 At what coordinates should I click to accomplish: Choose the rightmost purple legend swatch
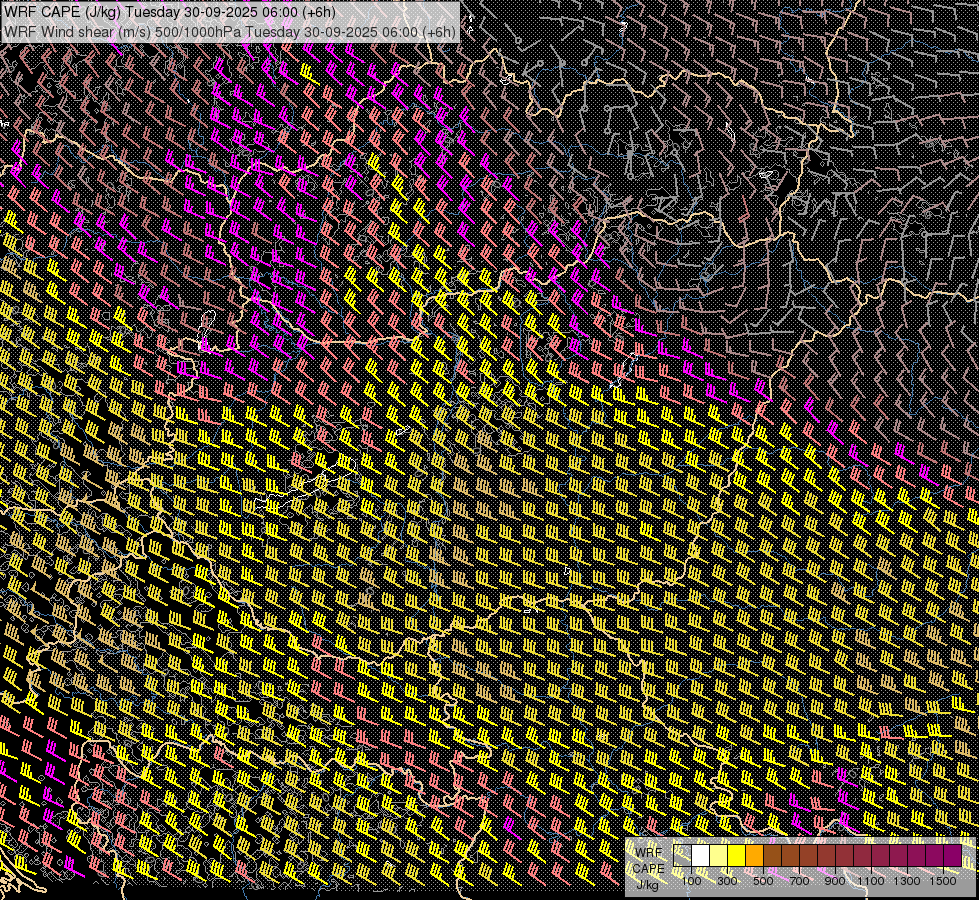click(952, 856)
